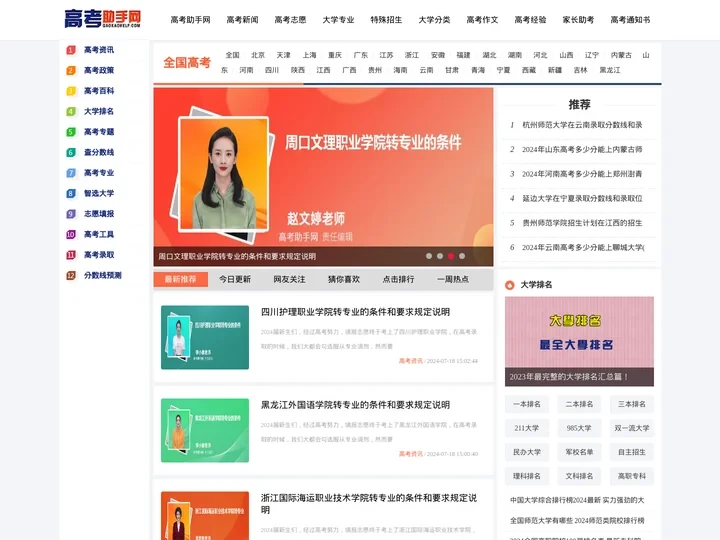
Task: Open the 高考志愿 top menu item
Action: (x=290, y=20)
